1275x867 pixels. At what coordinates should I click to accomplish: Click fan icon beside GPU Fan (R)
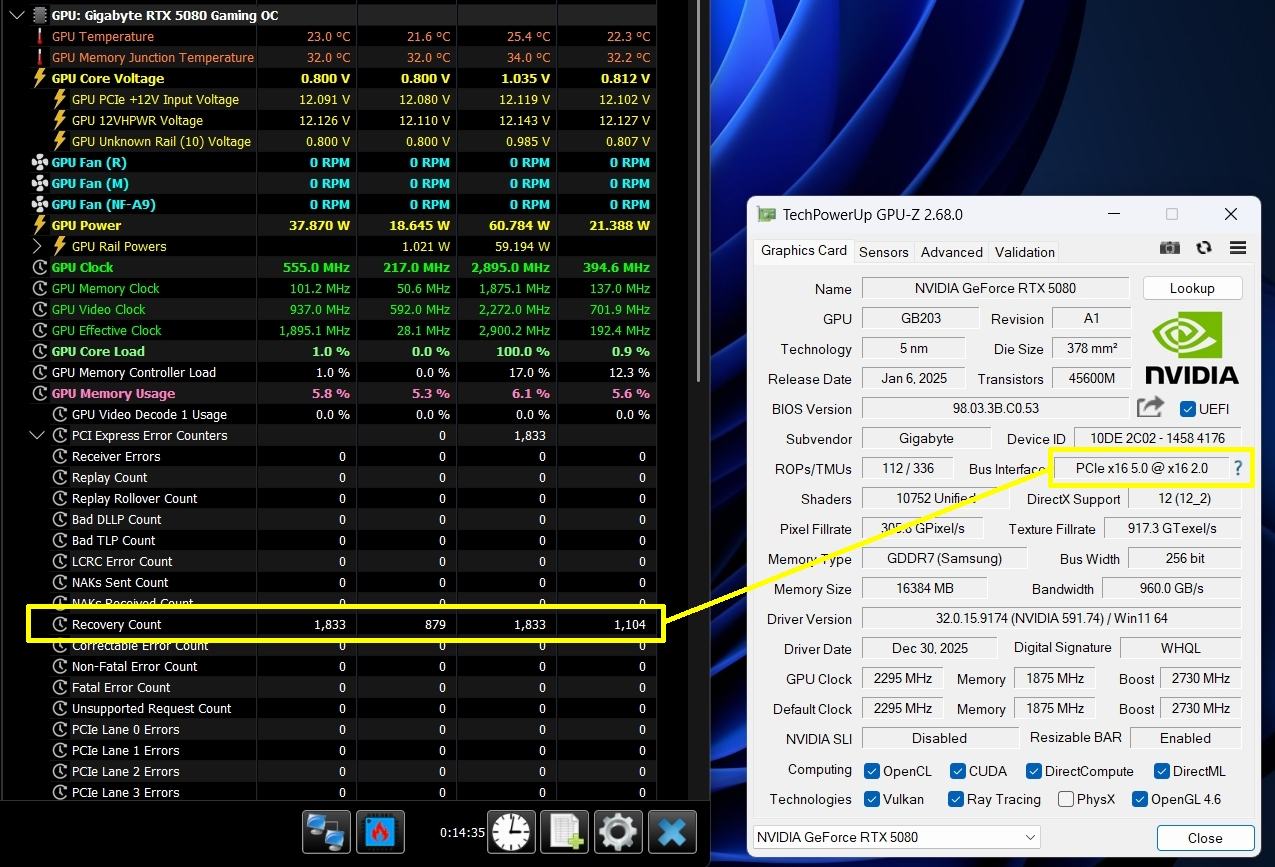(x=40, y=162)
